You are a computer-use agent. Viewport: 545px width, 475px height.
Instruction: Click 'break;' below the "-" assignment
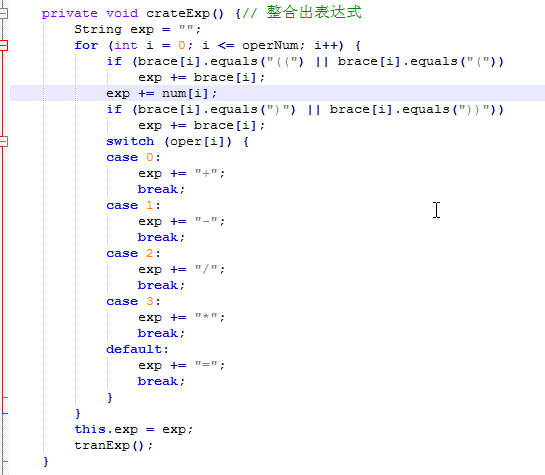tap(161, 237)
